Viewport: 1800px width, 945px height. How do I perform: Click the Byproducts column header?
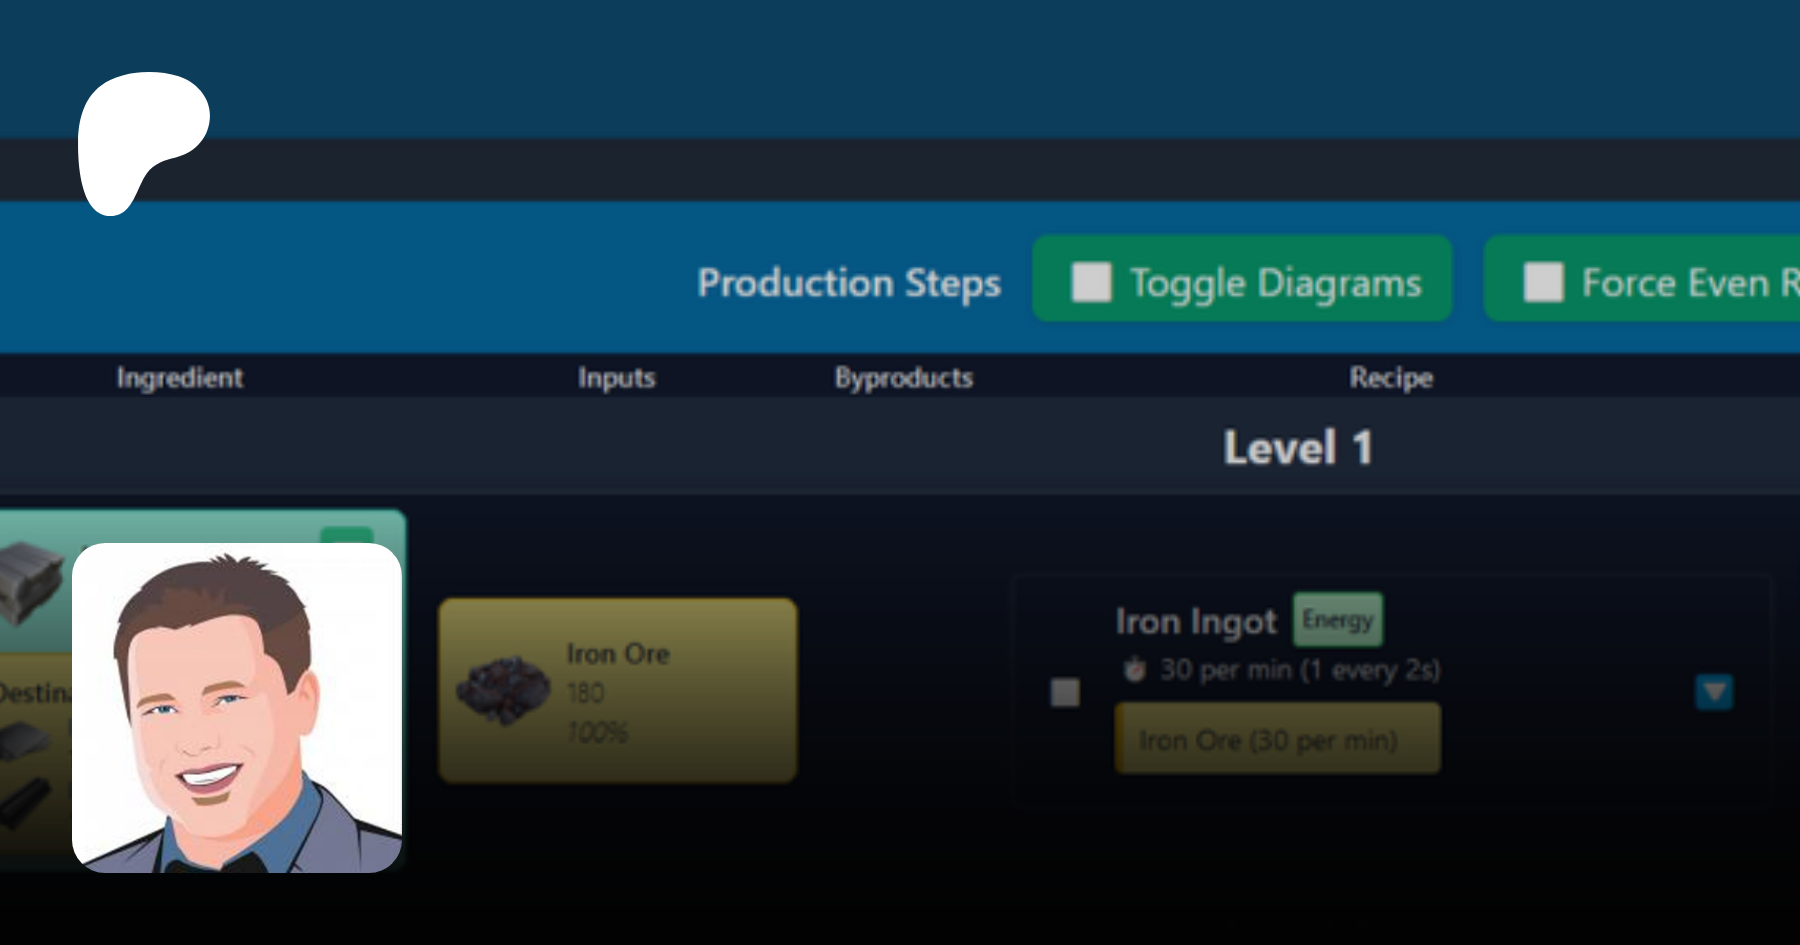pyautogui.click(x=903, y=377)
